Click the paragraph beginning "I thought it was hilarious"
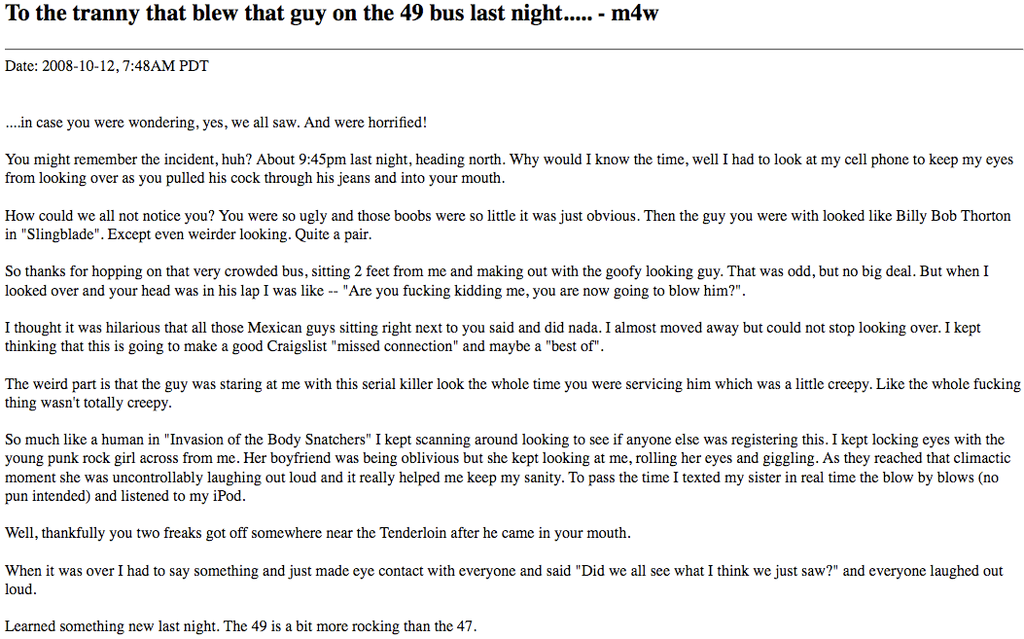 pyautogui.click(x=492, y=337)
